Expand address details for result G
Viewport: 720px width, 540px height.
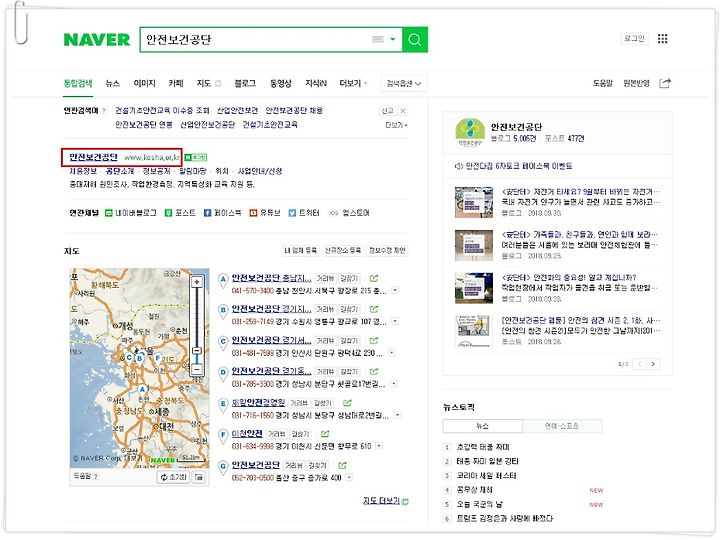349,478
